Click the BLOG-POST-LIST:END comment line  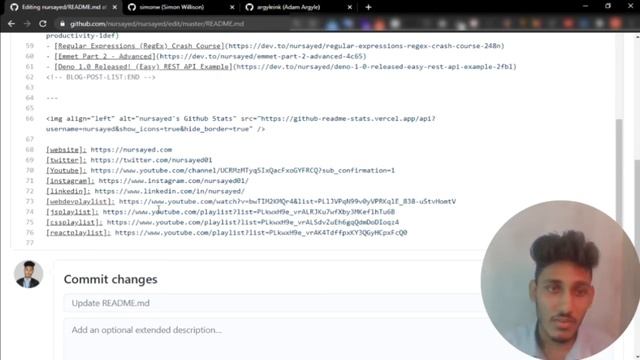click(101, 77)
